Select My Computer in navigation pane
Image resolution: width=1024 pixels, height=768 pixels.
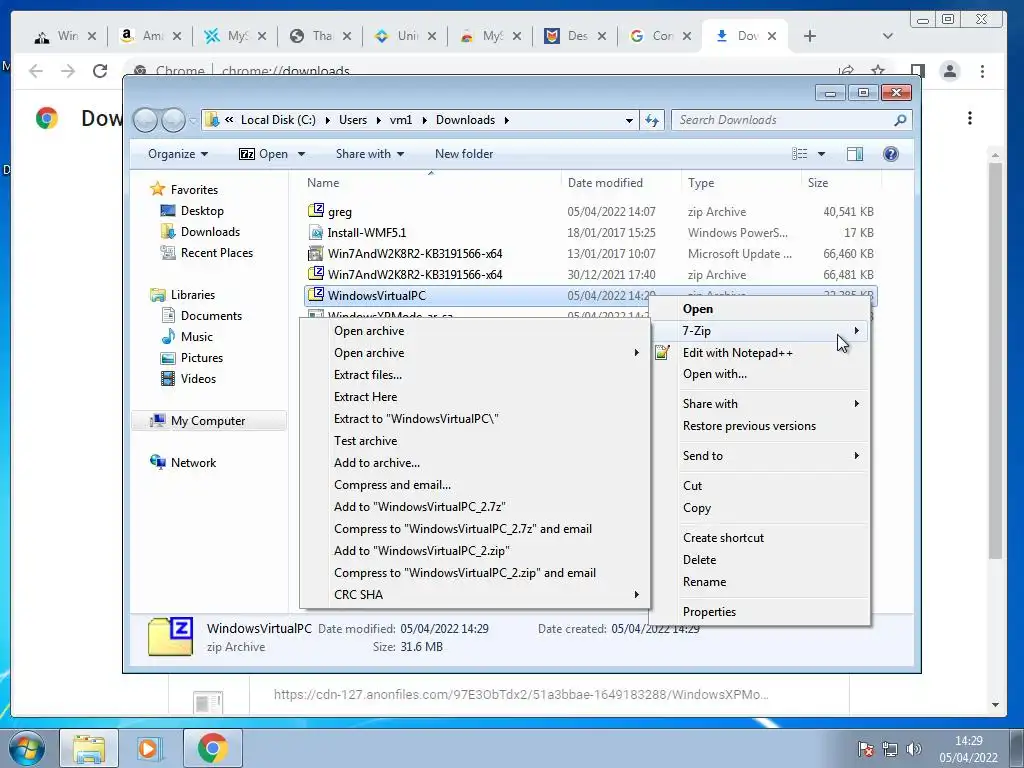point(208,421)
